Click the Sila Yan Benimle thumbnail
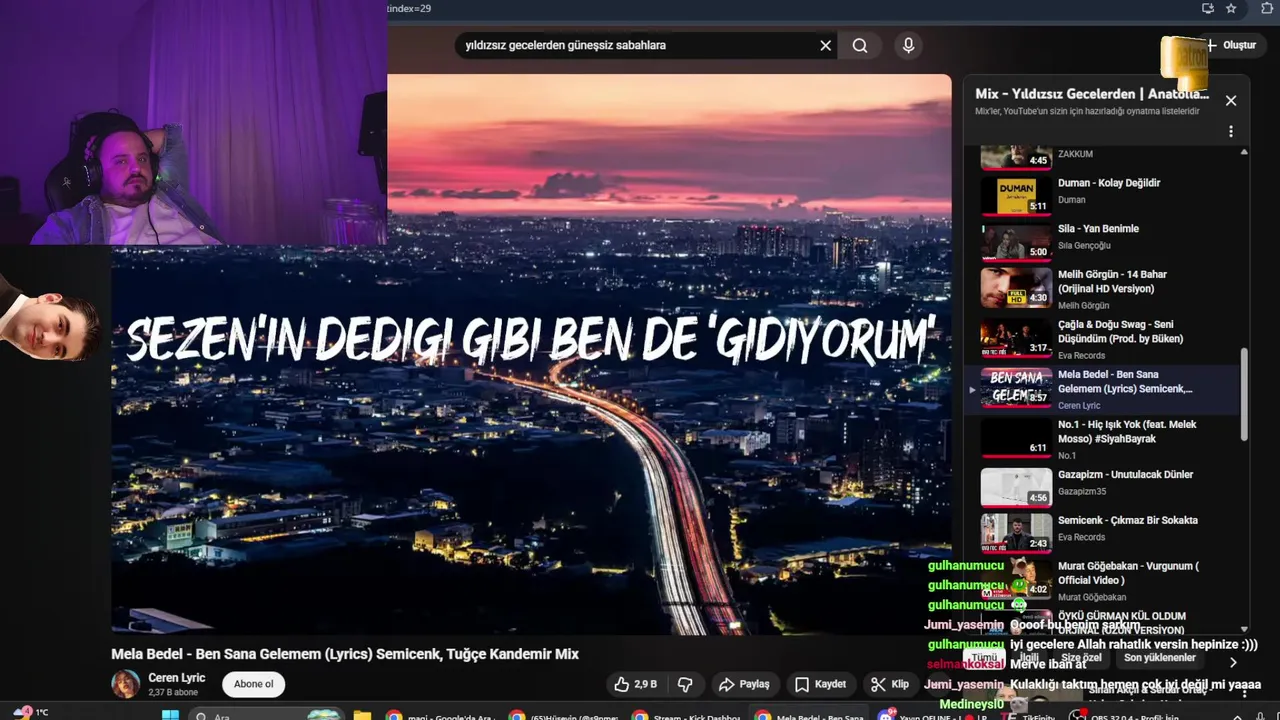This screenshot has width=1280, height=720. [x=1016, y=242]
